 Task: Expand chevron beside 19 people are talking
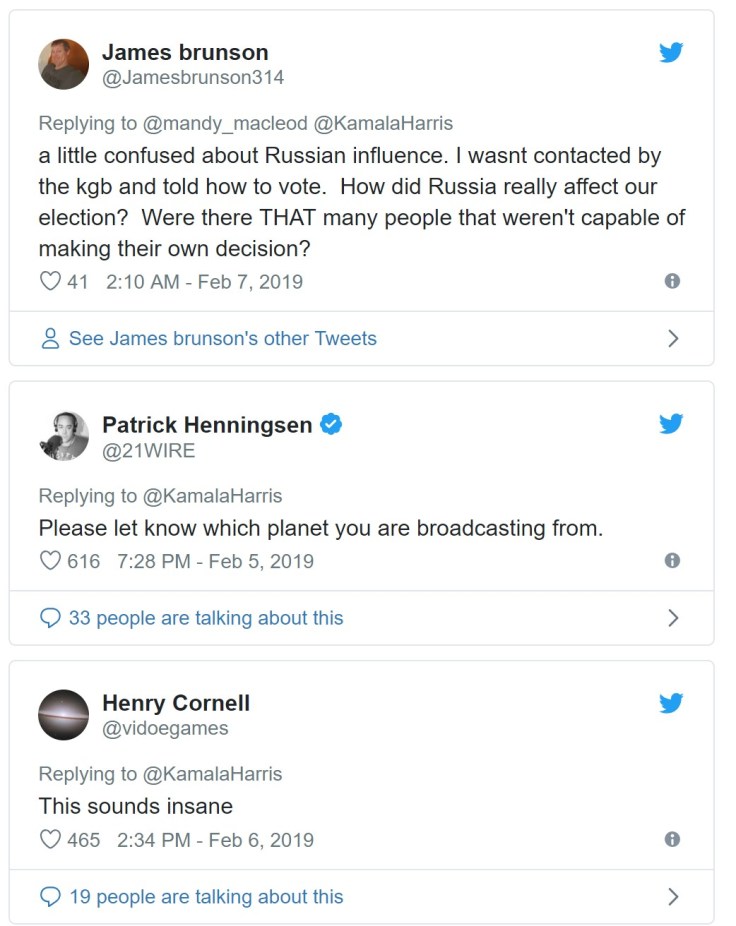(x=673, y=897)
